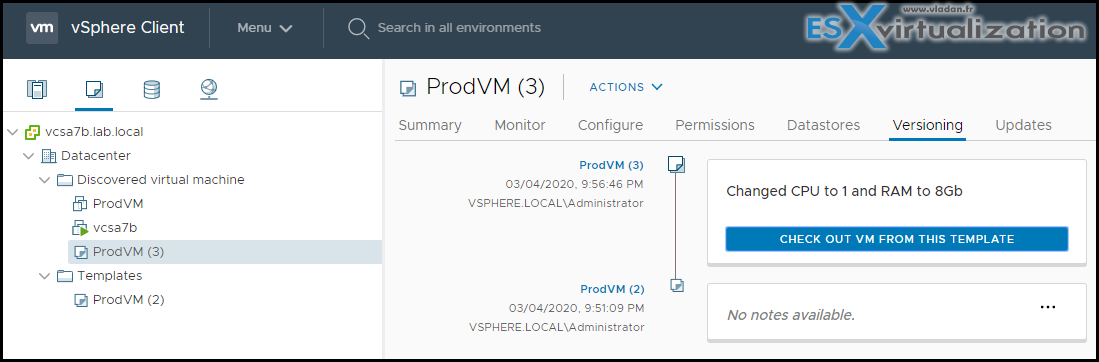Click VSPHERE.LOCAL\Administrator under ProdVM (3)
The image size is (1099, 362).
click(x=556, y=203)
